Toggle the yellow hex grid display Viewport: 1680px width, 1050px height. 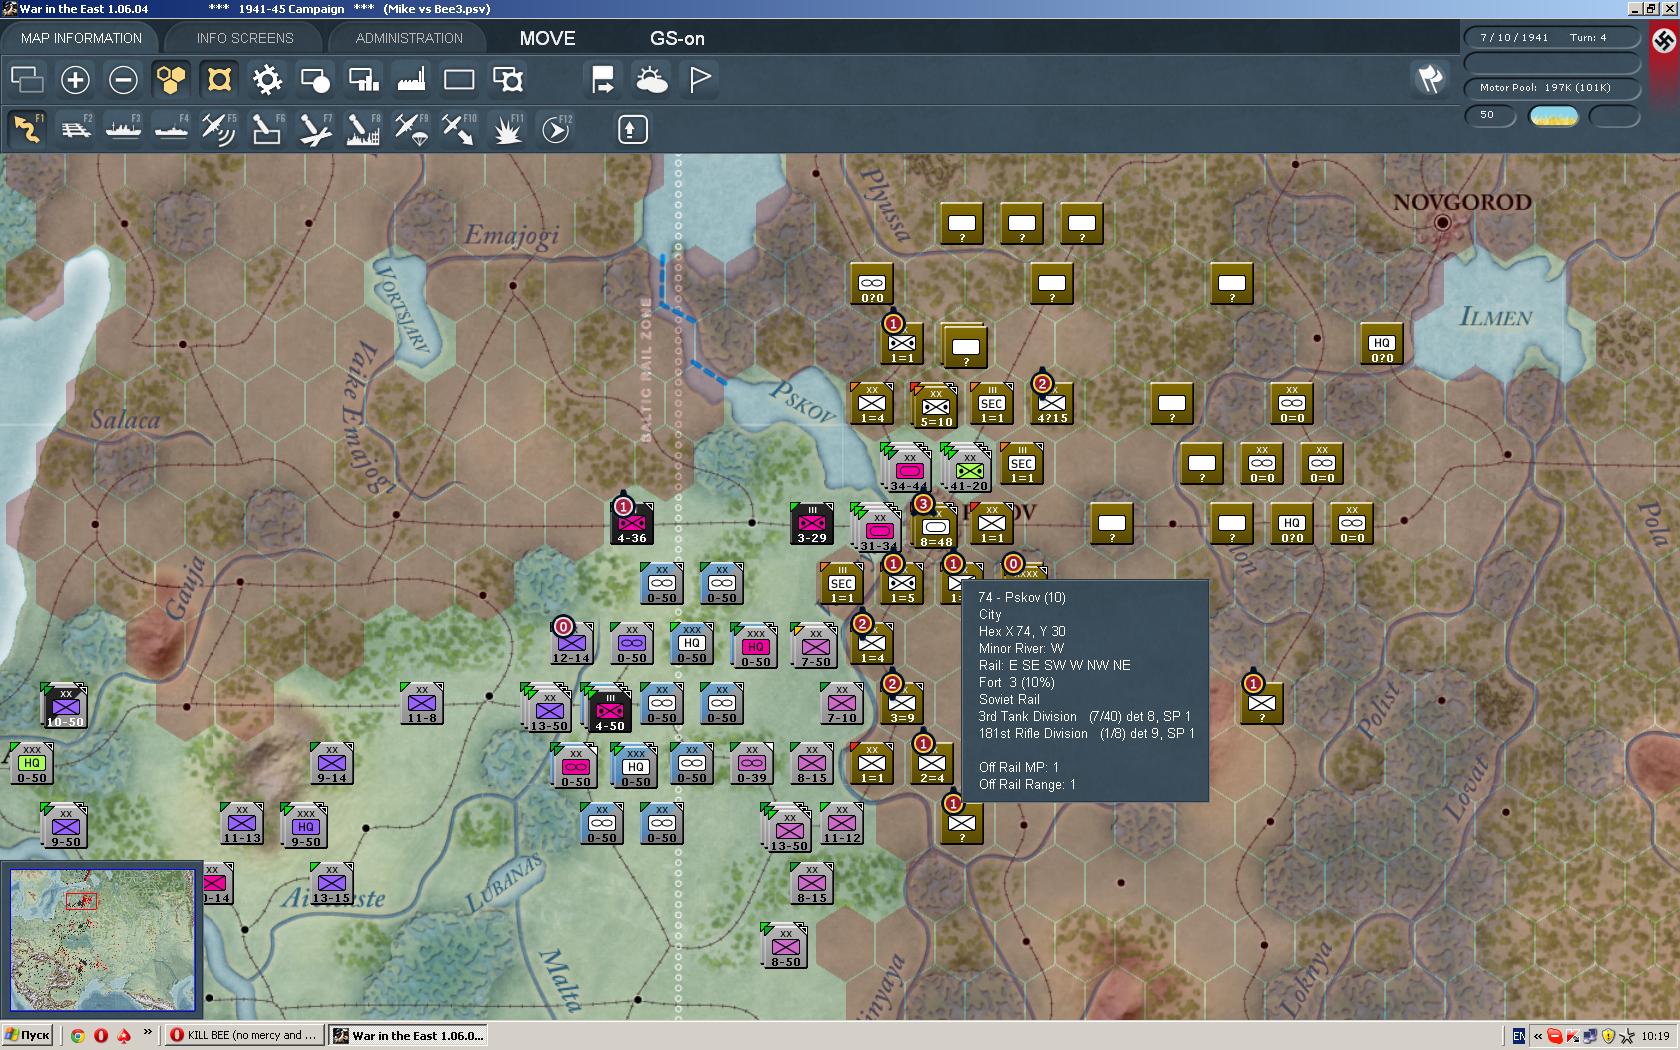coord(171,79)
